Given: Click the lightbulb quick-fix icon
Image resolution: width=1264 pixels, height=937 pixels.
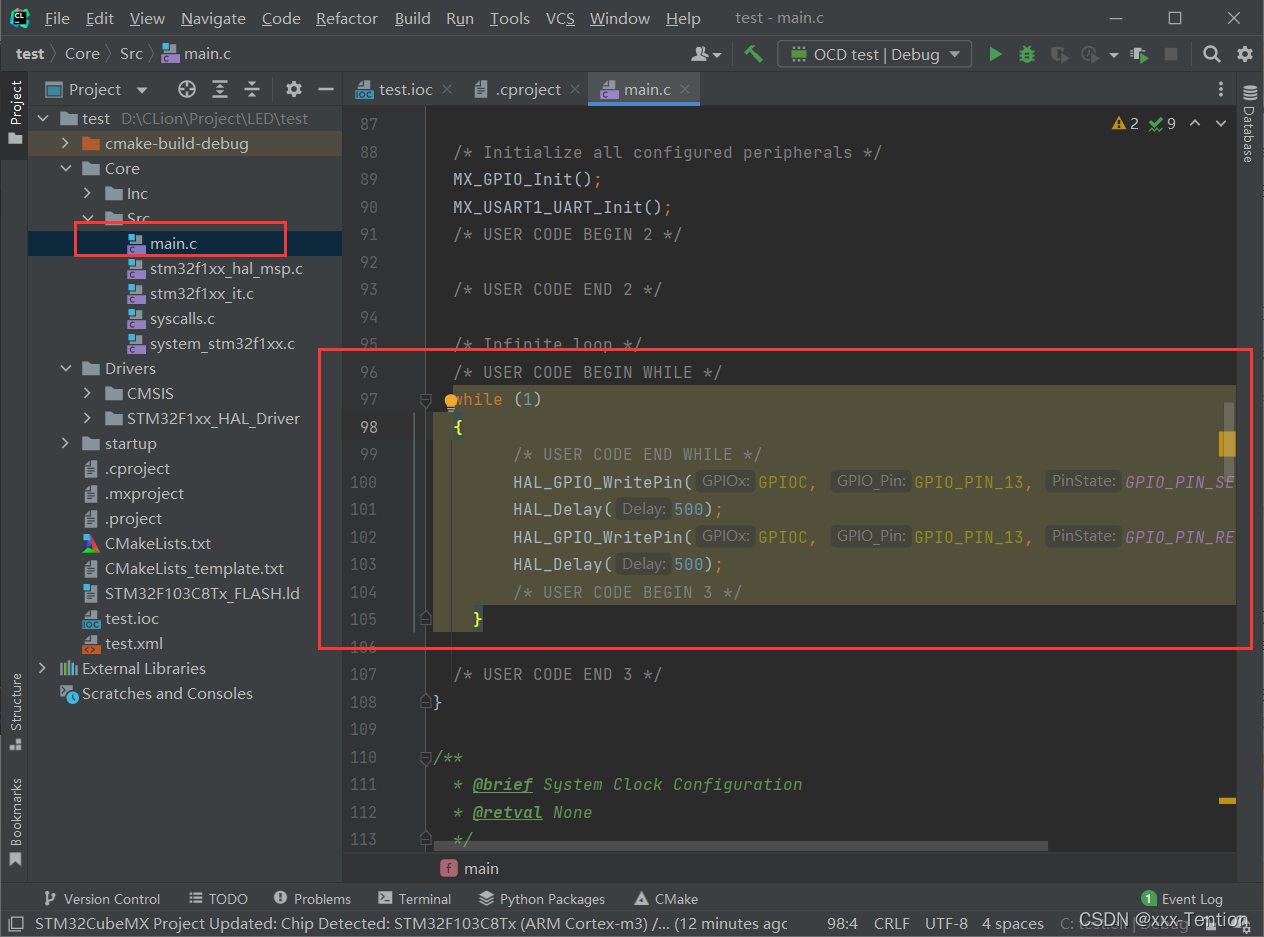Looking at the screenshot, I should (451, 400).
